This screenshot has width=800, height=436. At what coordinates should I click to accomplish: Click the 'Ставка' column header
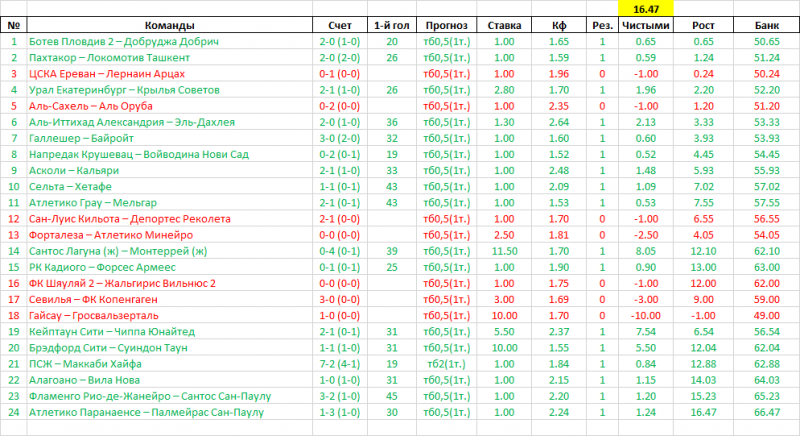click(x=503, y=25)
